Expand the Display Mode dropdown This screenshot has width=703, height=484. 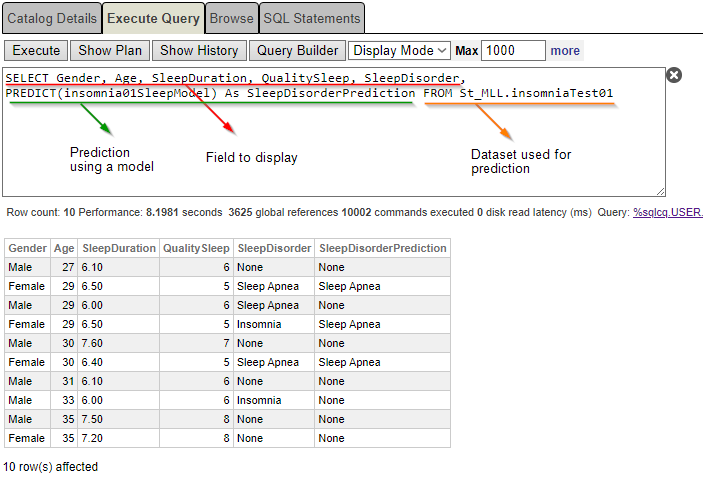tap(399, 50)
